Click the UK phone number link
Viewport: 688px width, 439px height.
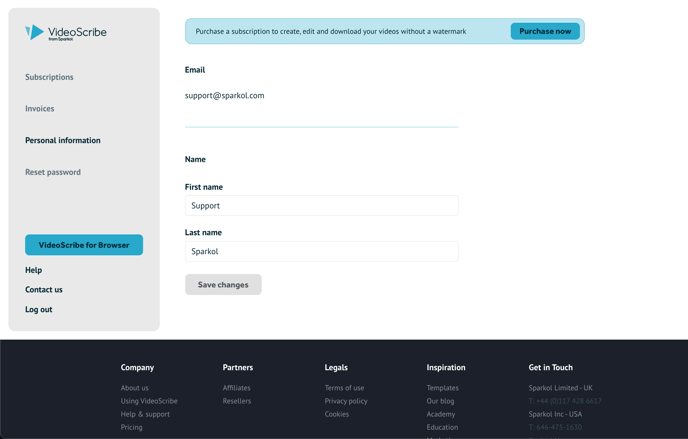(565, 401)
